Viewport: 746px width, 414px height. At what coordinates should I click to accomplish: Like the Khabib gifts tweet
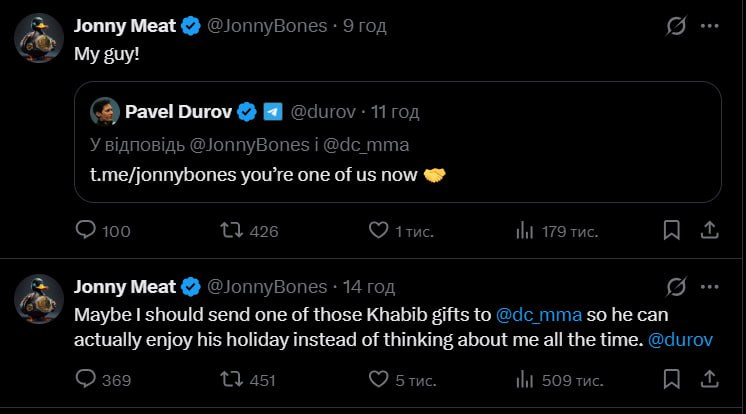(x=378, y=380)
